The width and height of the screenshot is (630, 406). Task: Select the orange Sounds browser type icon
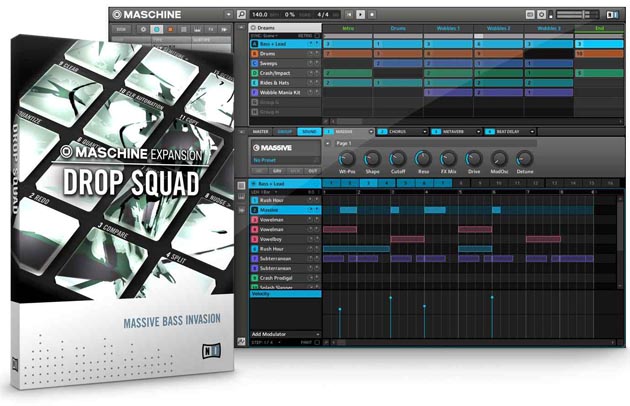click(170, 29)
